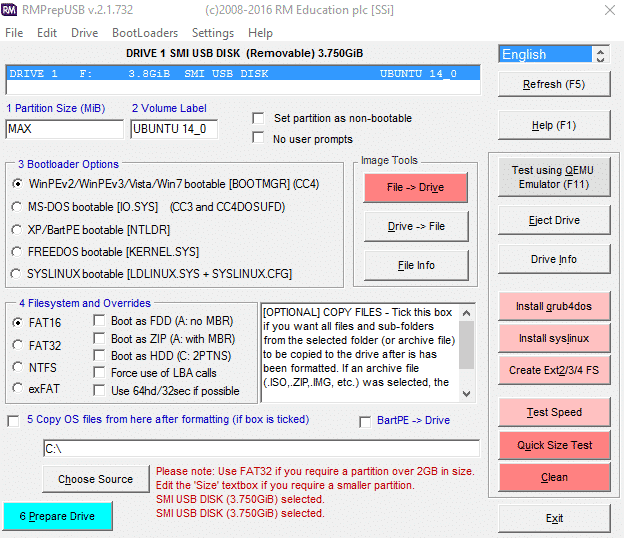624x538 pixels.
Task: Enable Boot as HDD (C: 2PTNS)
Action: [100, 356]
